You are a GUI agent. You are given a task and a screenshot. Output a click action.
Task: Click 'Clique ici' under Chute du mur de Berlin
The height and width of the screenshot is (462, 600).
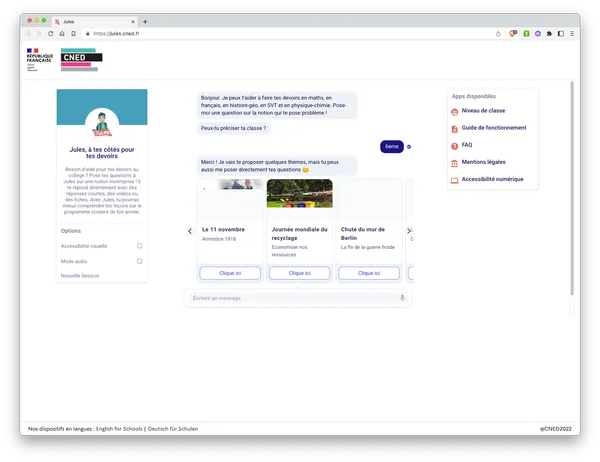point(369,273)
